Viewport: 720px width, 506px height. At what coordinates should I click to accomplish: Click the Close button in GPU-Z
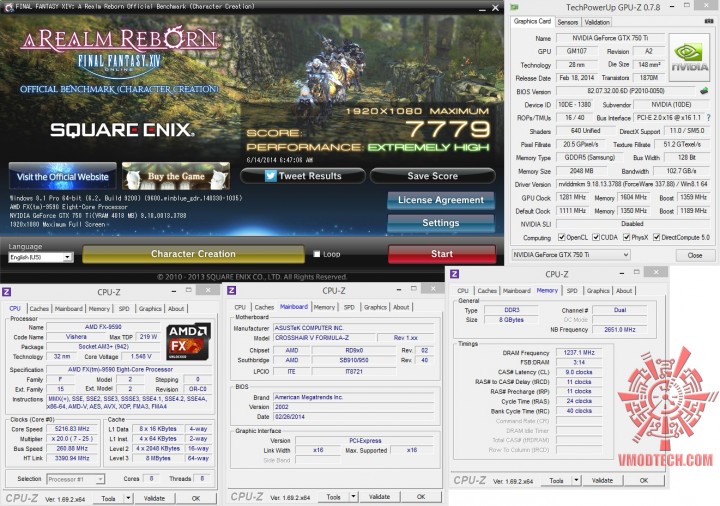click(695, 255)
